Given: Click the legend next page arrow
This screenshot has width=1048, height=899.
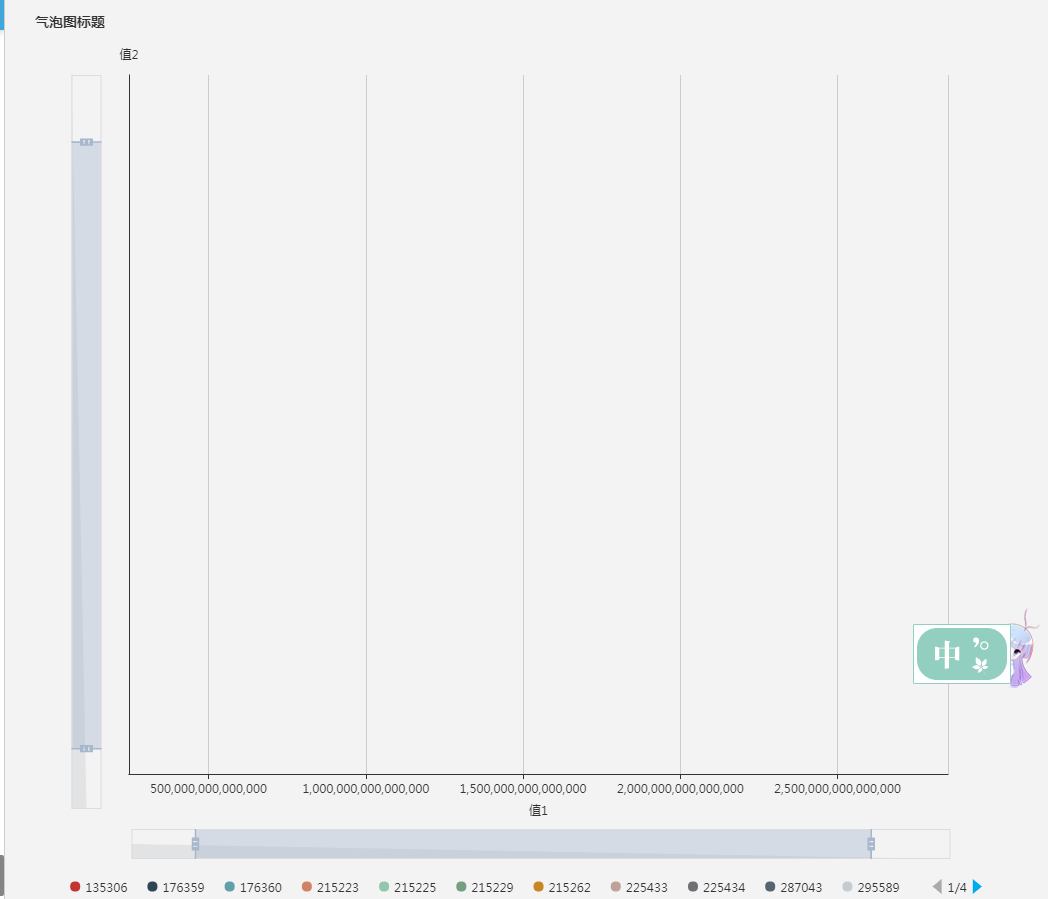Looking at the screenshot, I should pyautogui.click(x=975, y=887).
